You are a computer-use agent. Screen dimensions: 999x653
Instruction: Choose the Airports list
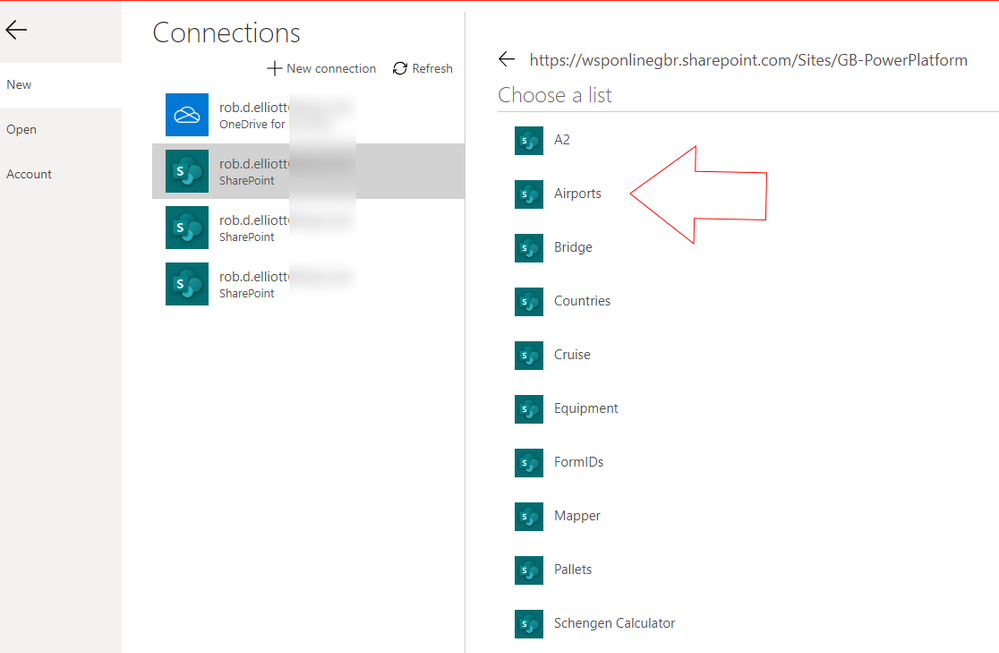pos(577,194)
